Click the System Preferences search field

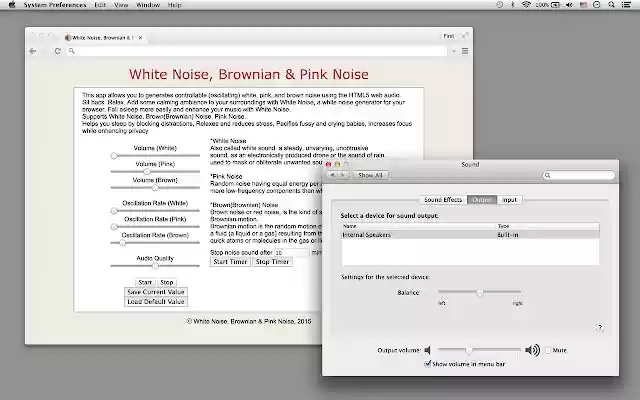point(579,175)
